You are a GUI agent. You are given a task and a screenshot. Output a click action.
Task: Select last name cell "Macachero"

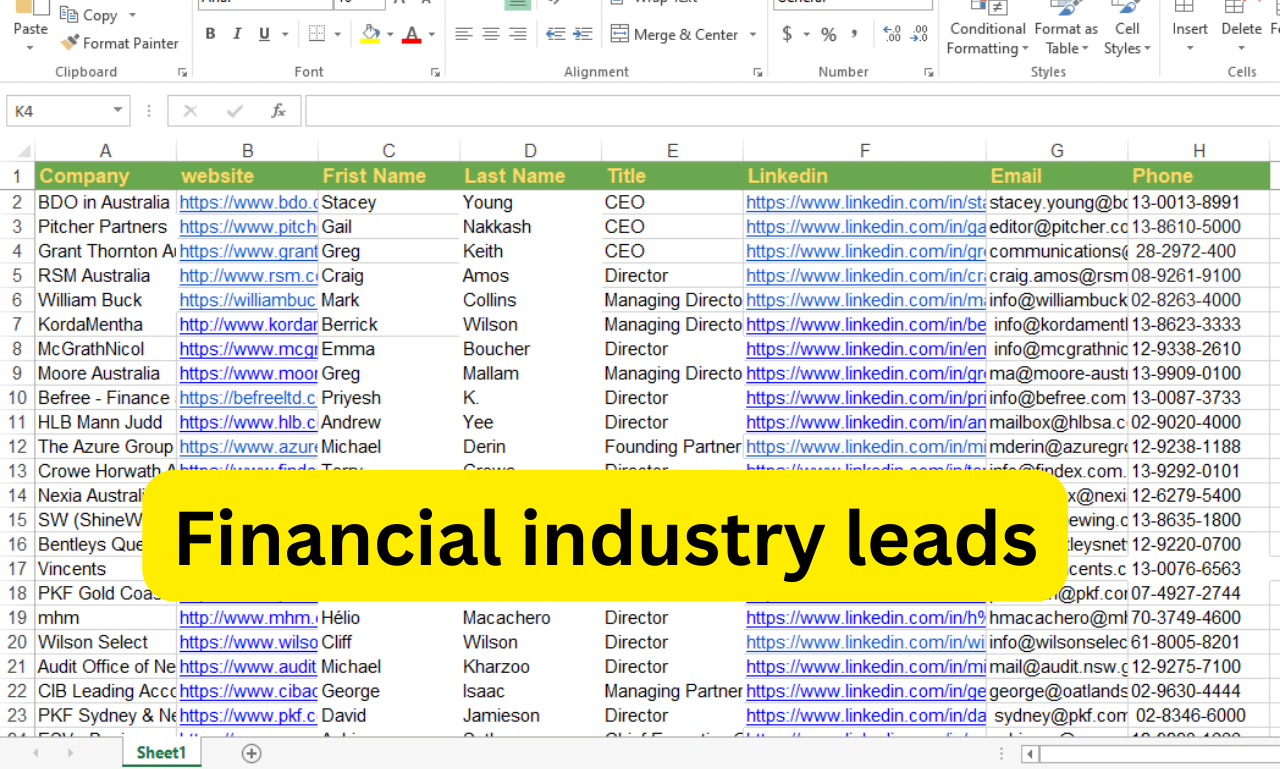coord(531,618)
